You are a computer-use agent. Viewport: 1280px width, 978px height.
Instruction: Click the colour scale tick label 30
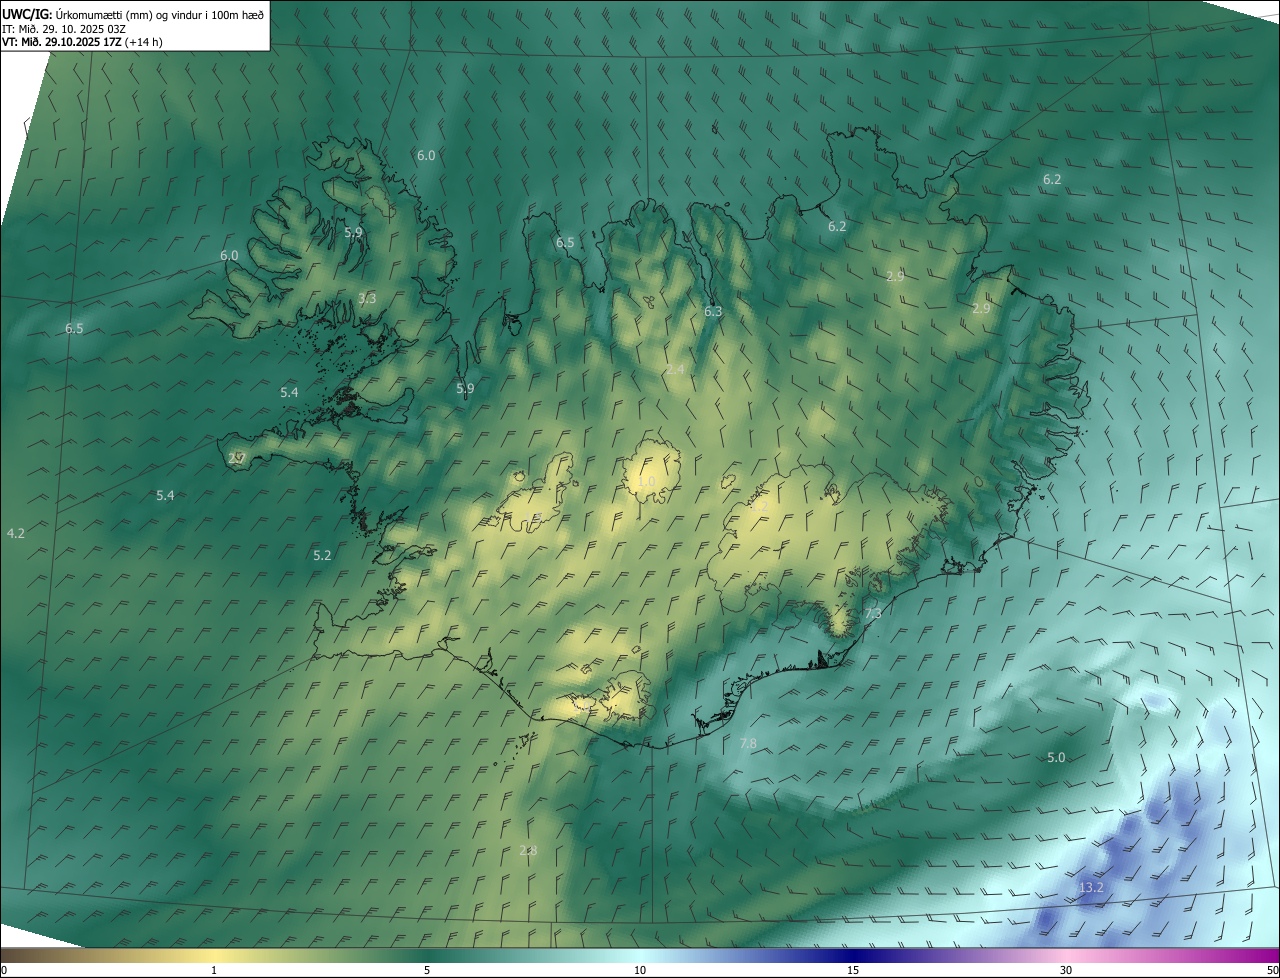1066,971
